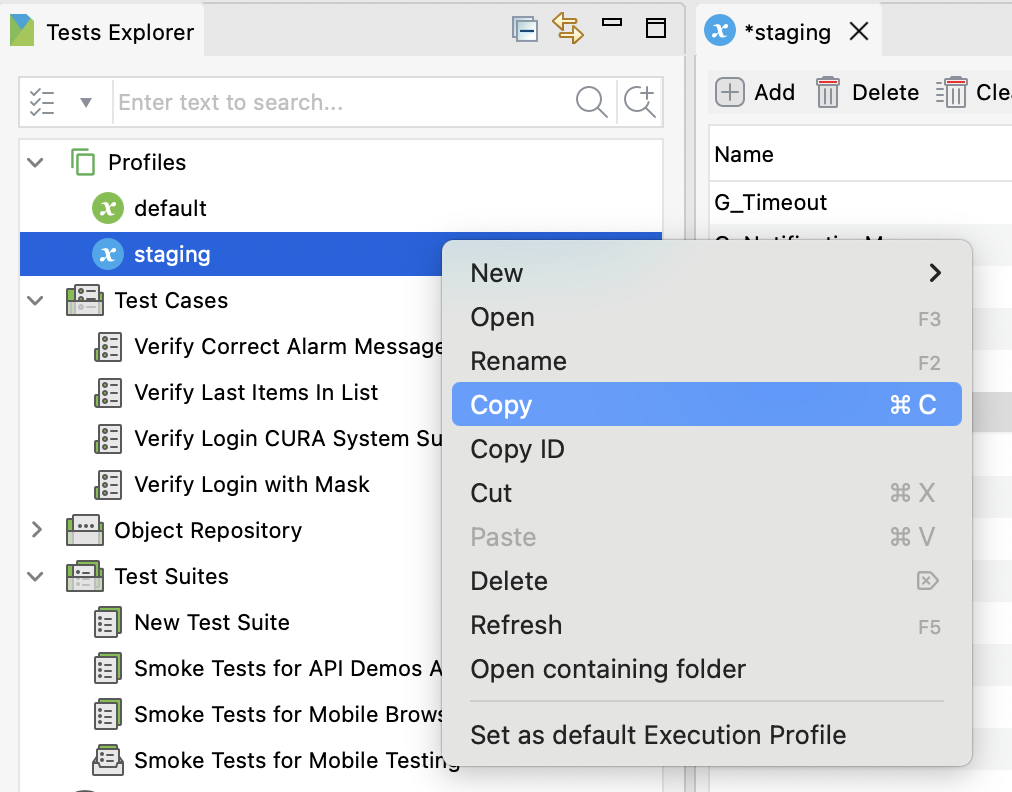Select the New Test Suite item
This screenshot has height=792, width=1012.
(212, 622)
